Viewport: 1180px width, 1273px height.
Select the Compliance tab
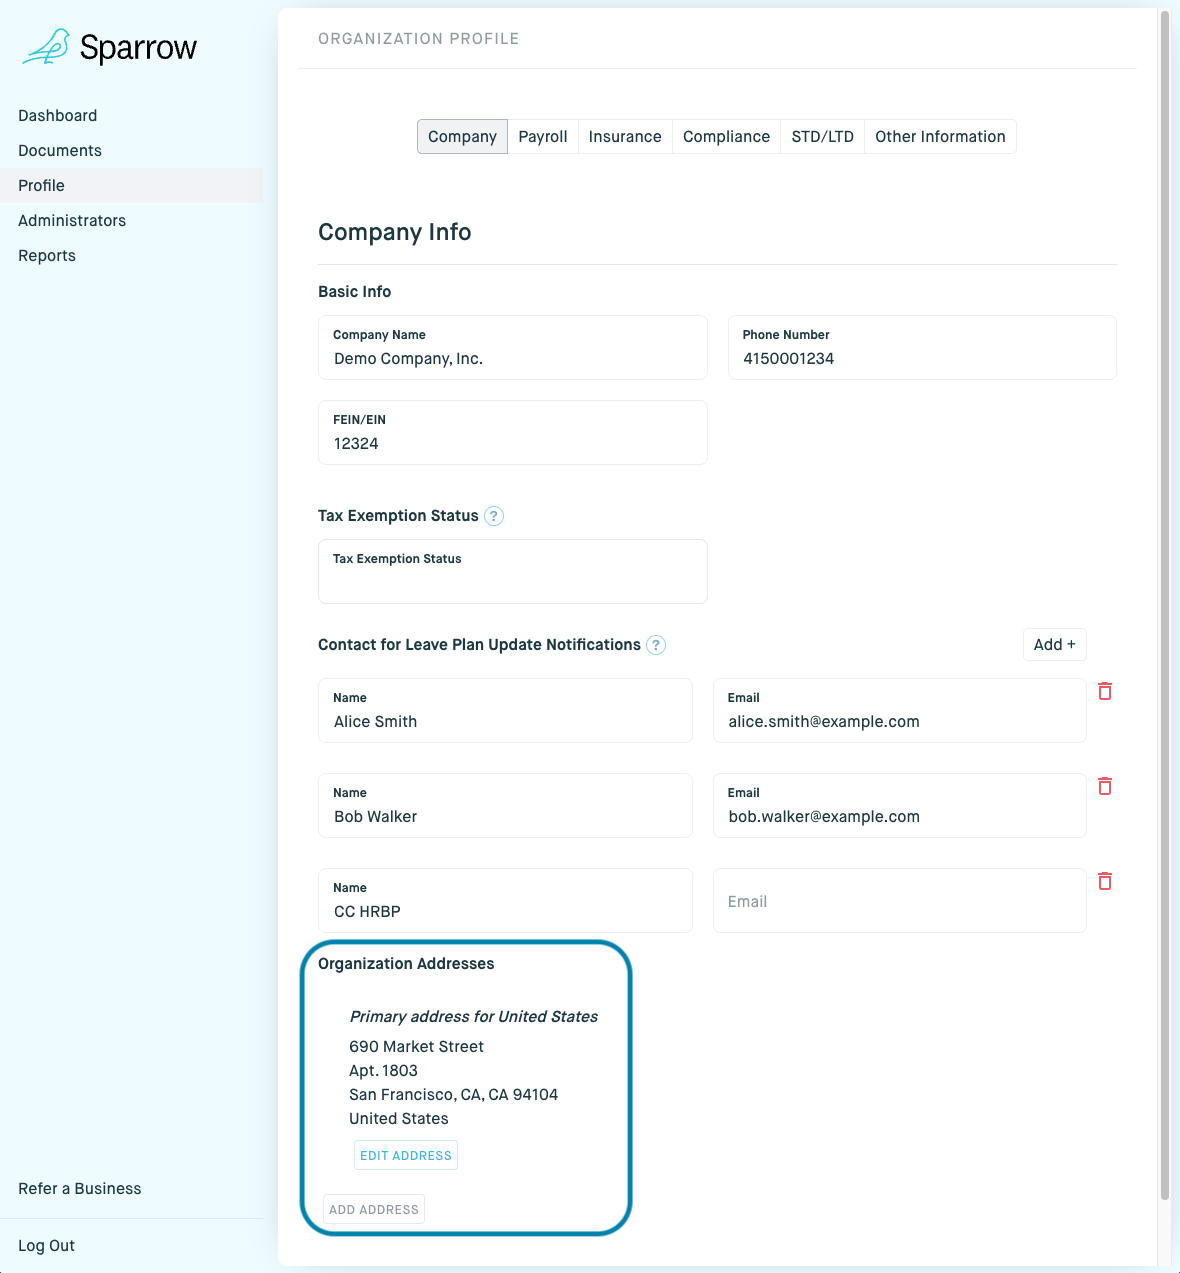[x=726, y=137]
